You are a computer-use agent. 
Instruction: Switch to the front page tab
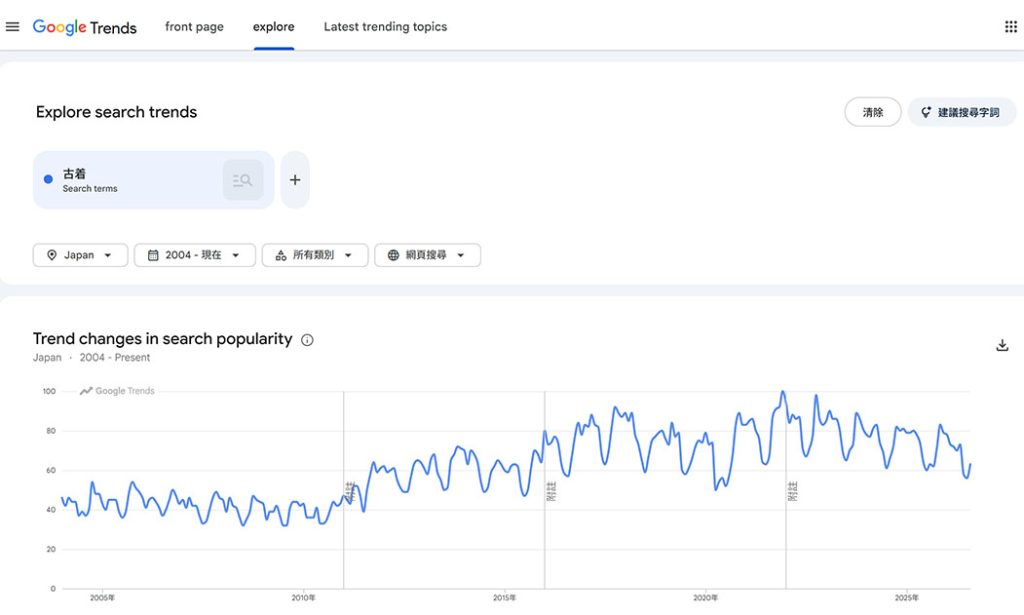click(x=194, y=27)
